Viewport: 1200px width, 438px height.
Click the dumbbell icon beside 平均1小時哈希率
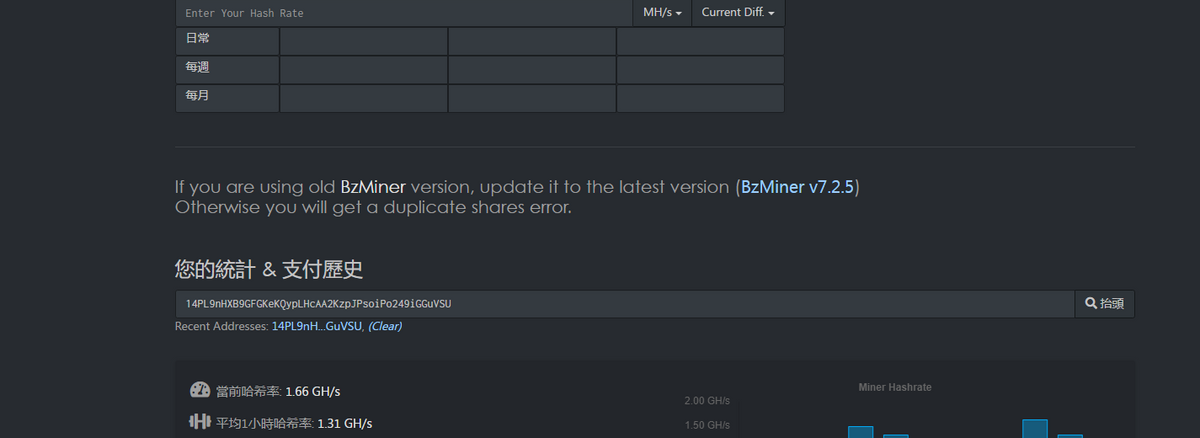tap(200, 423)
